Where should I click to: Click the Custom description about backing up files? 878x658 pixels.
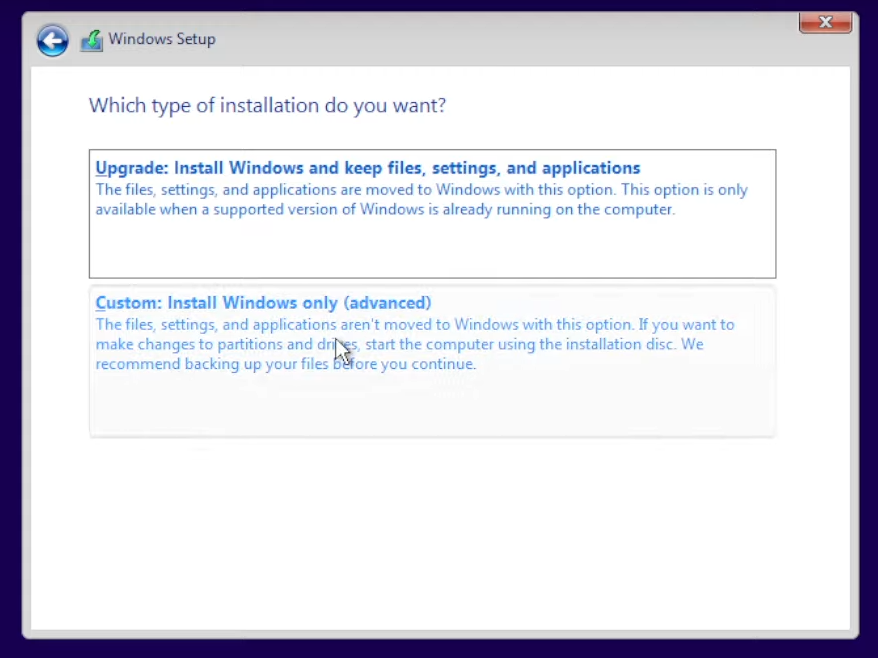[414, 344]
